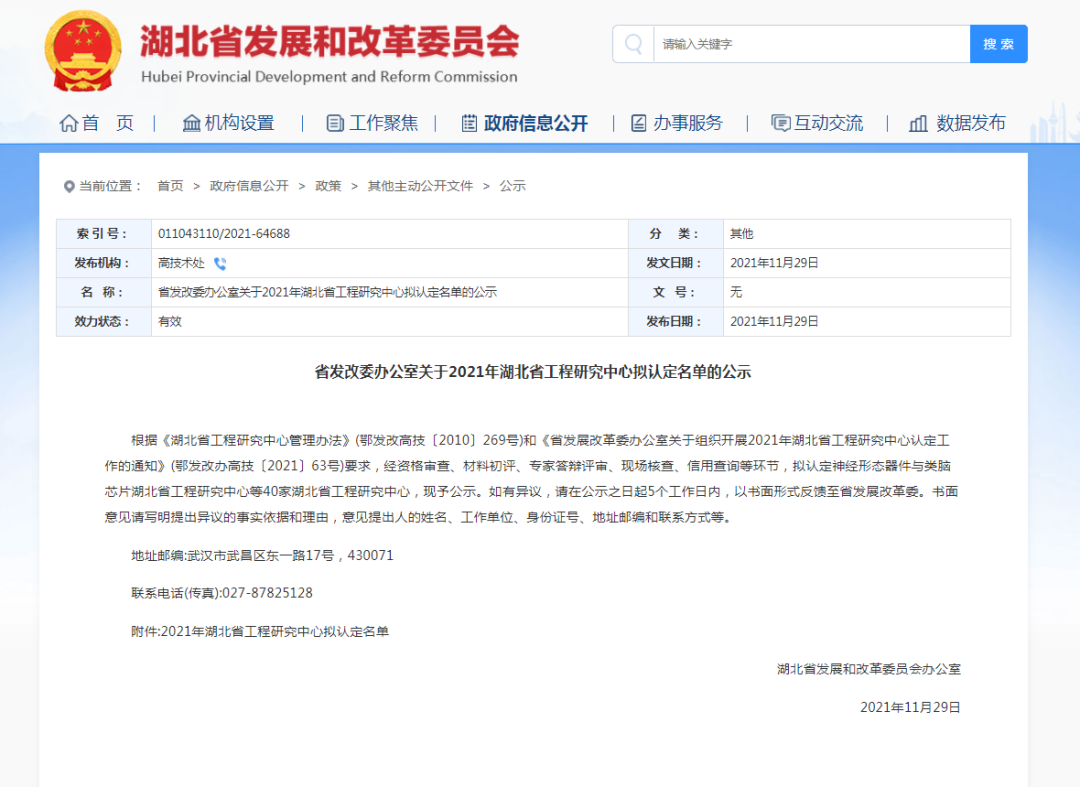Screen dimensions: 1080x787
Task: Click the 地址邮编 address line
Action: click(262, 555)
